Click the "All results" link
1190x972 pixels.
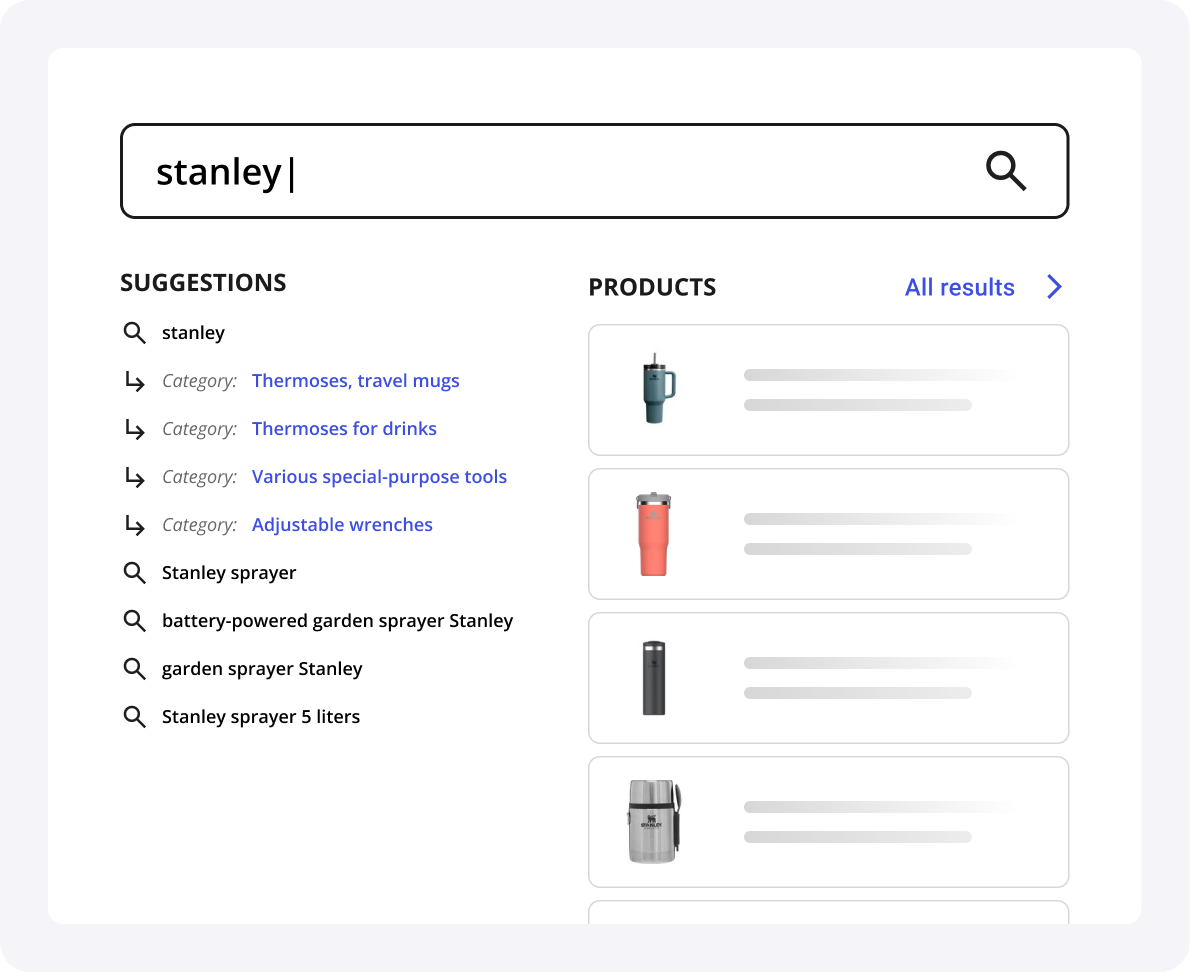959,287
